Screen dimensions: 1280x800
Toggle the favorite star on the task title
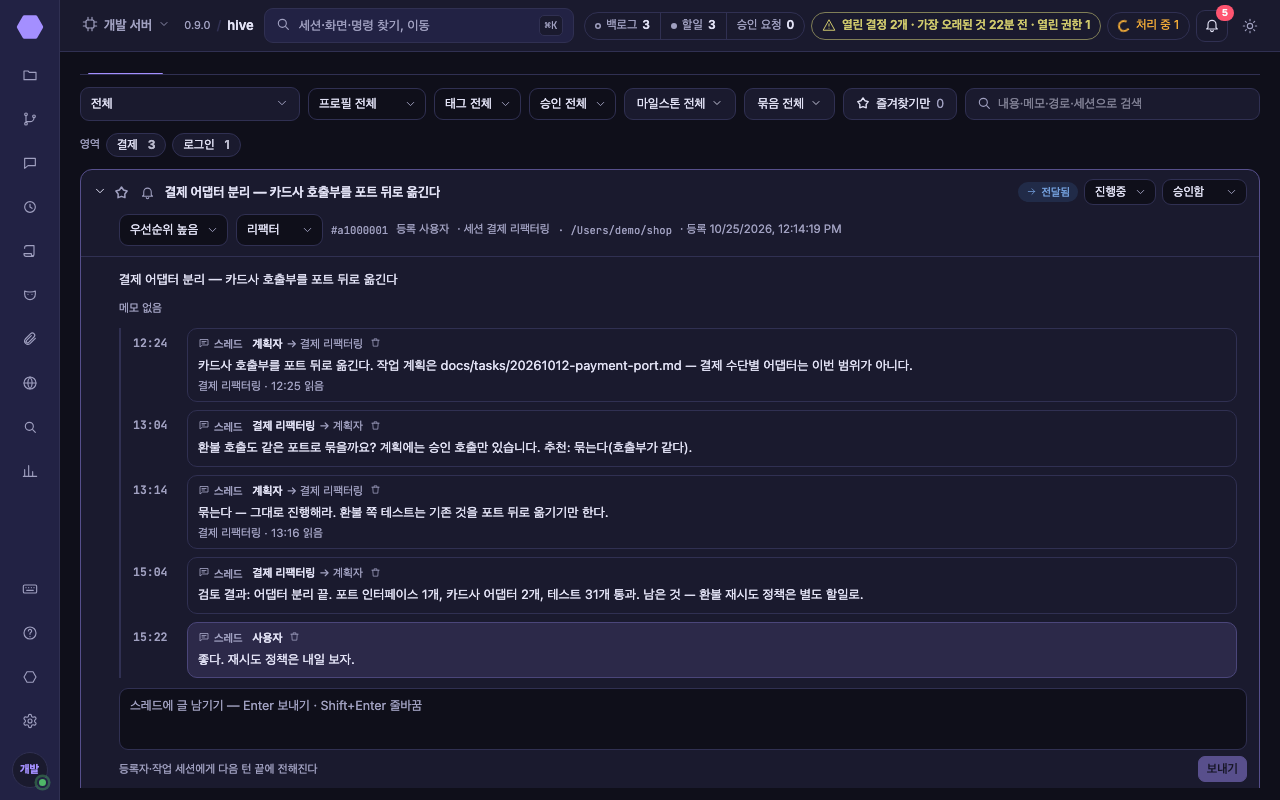click(122, 192)
